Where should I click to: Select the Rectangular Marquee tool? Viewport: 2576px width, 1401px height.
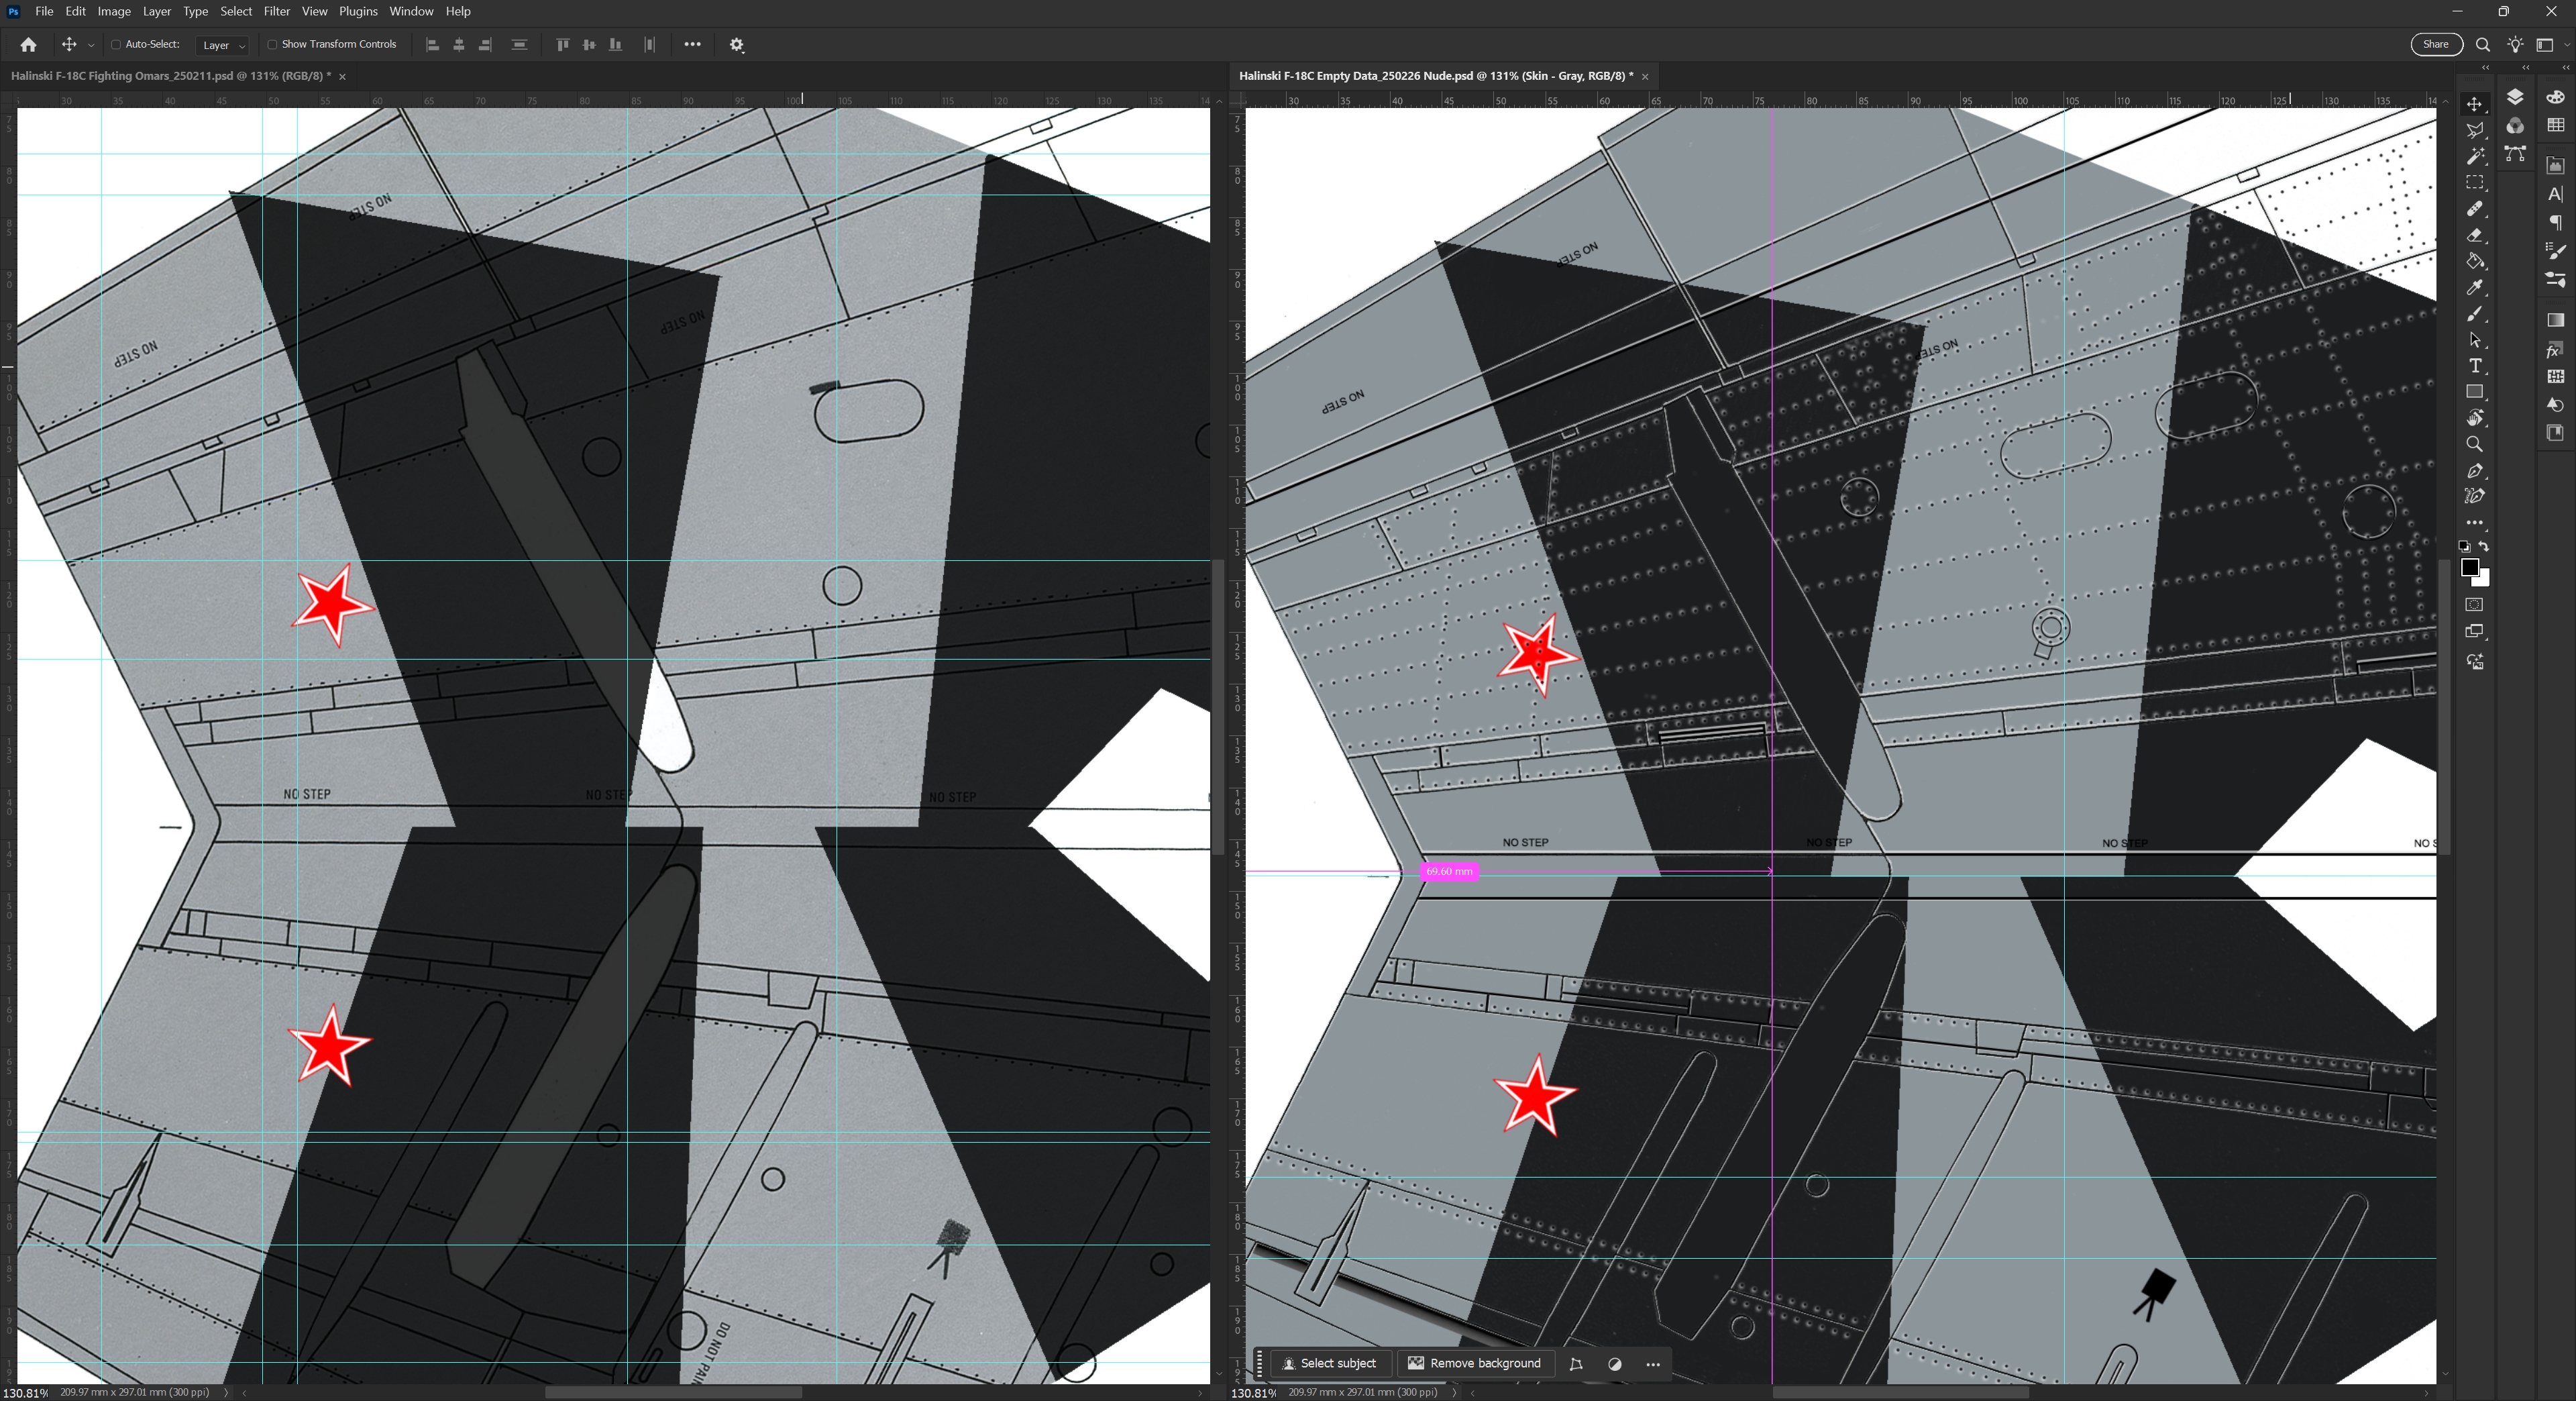[x=2474, y=183]
